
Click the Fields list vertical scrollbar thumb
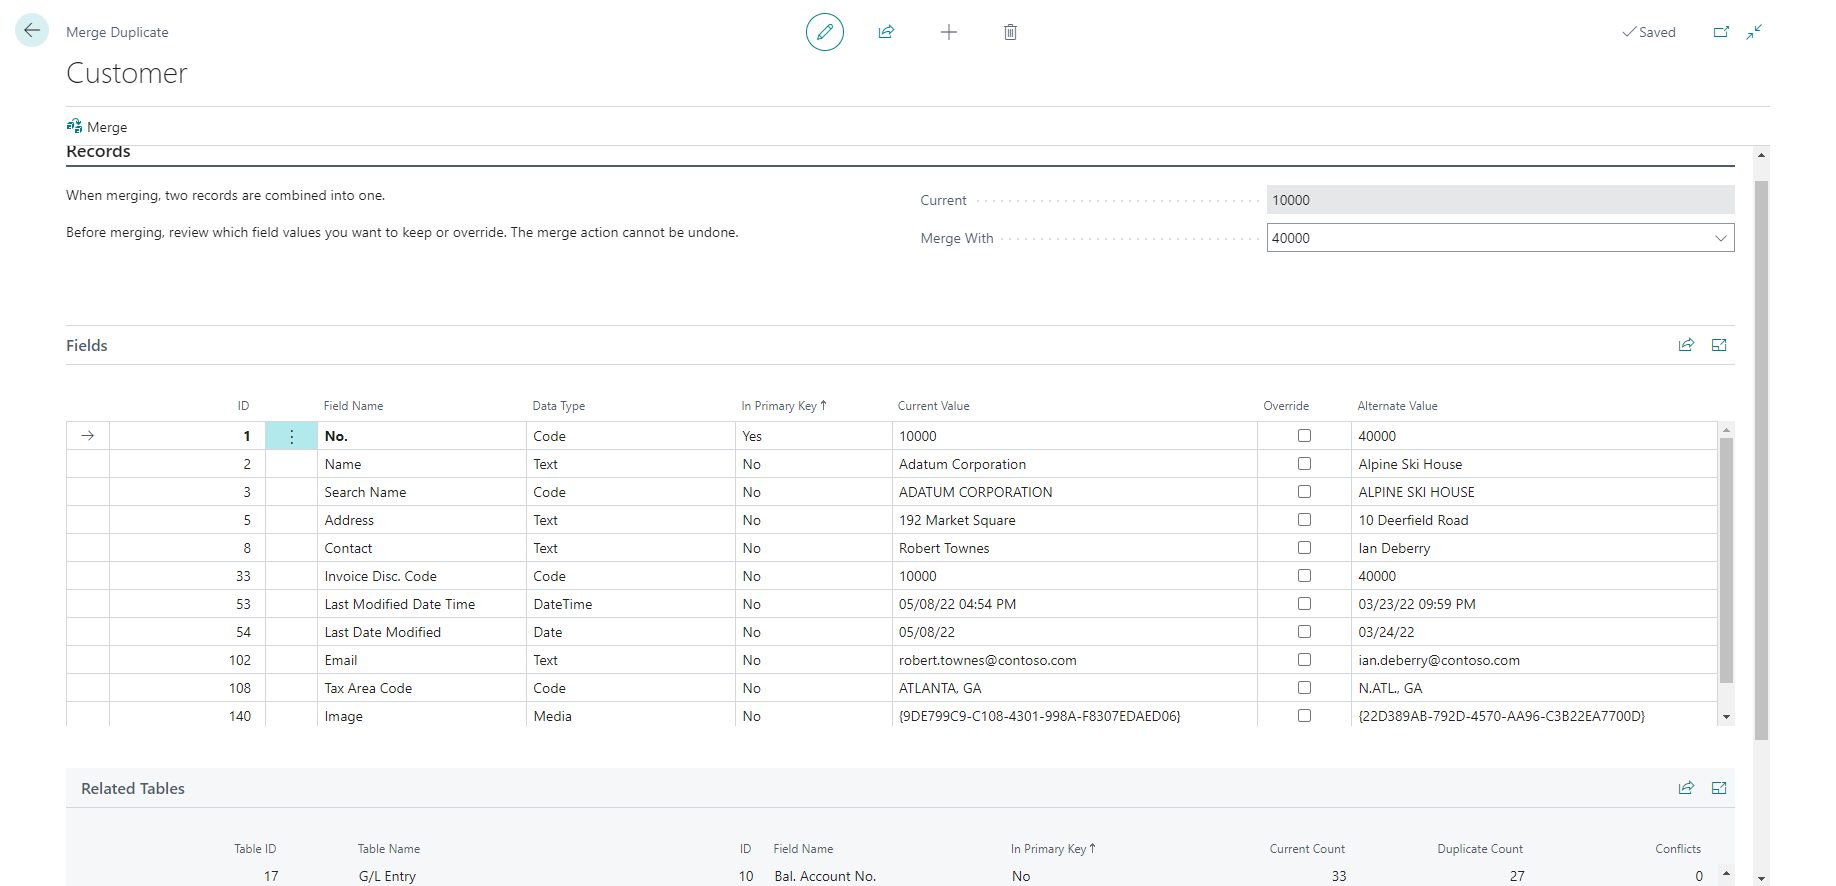coord(1726,560)
